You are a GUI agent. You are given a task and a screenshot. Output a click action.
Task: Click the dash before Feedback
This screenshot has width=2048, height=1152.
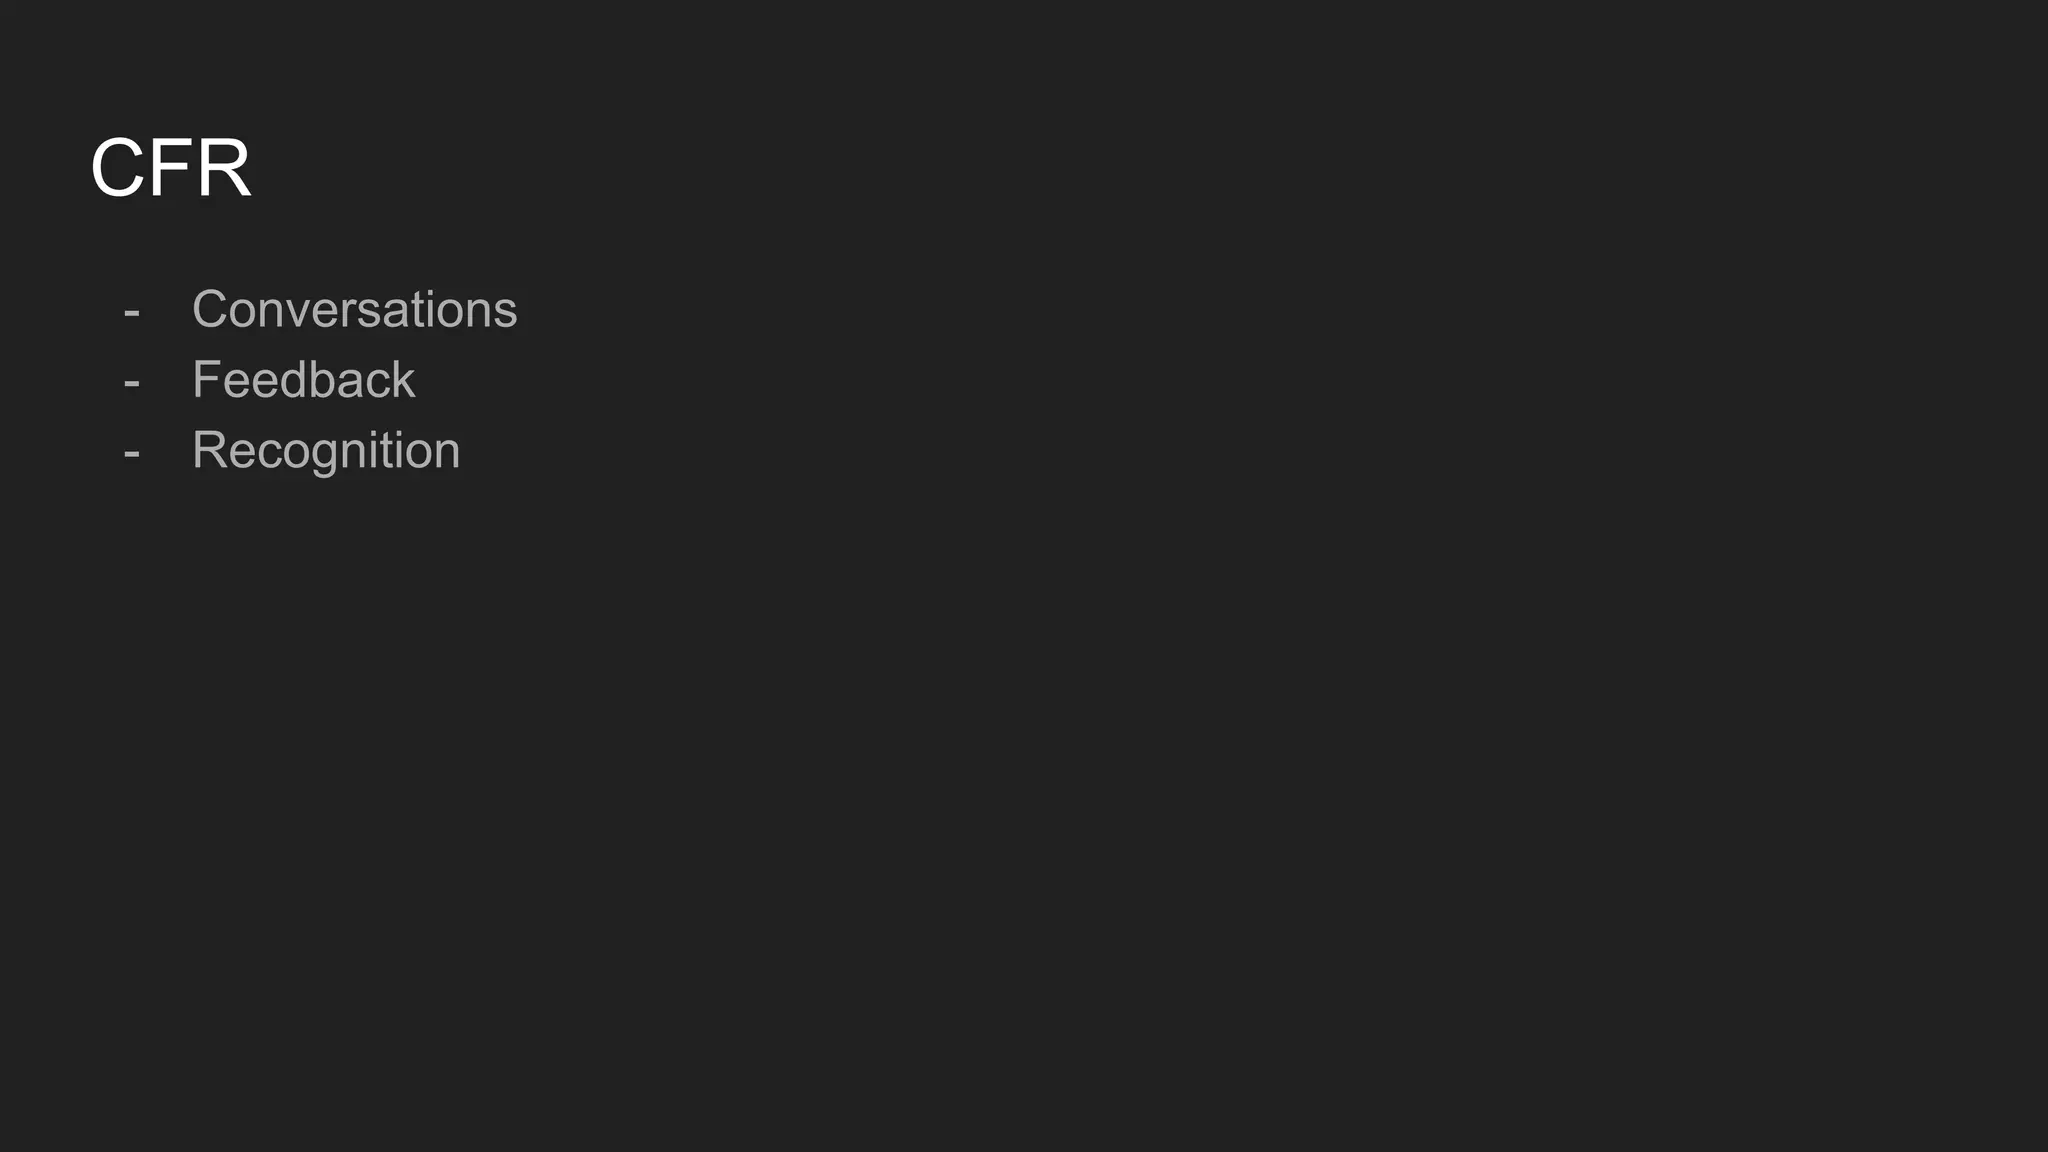[131, 382]
